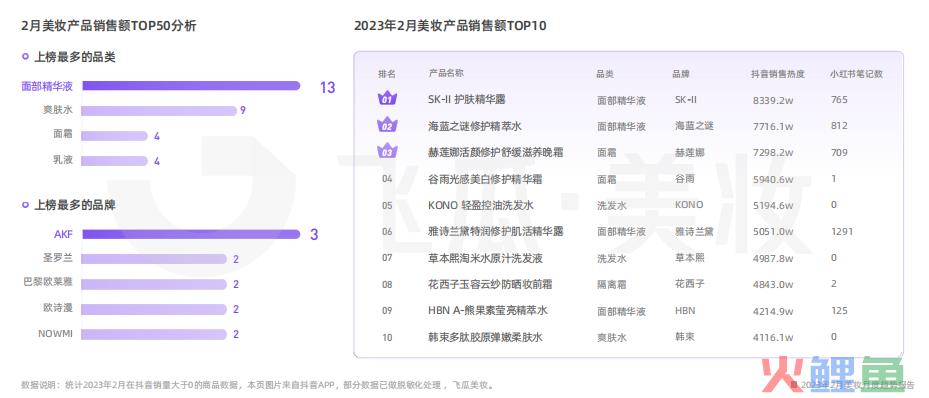Select the 面部精华液 bar with value 13

coord(191,86)
